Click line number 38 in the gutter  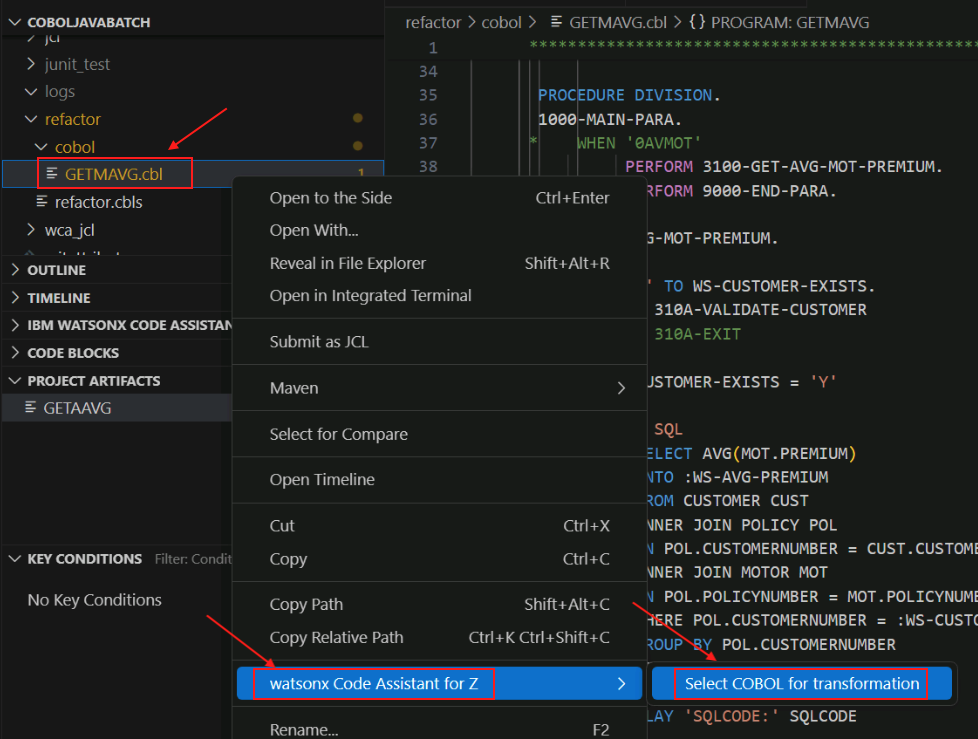pos(428,167)
